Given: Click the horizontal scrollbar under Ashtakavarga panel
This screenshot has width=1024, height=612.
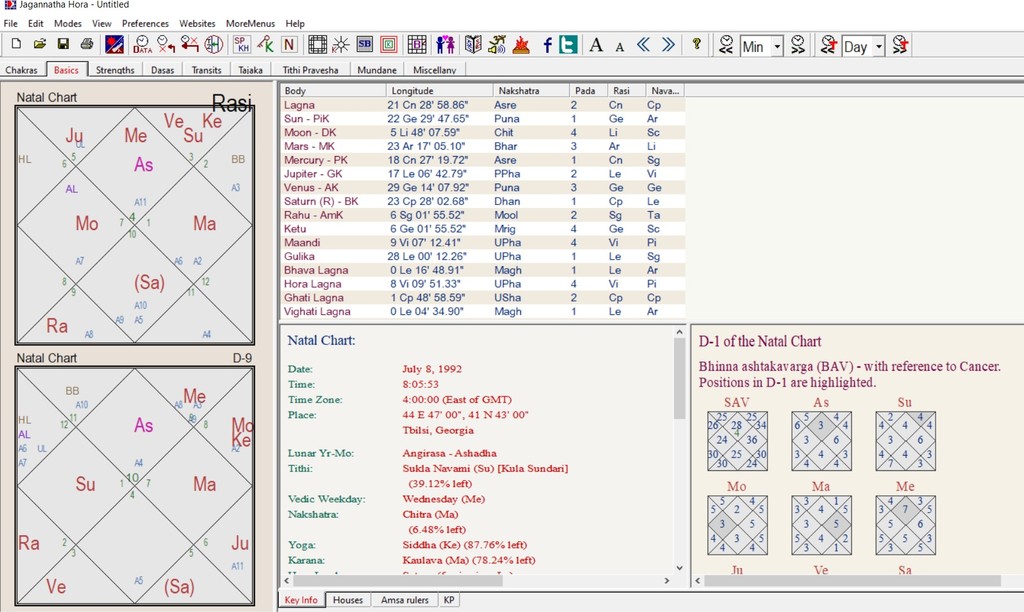Looking at the screenshot, I should (x=852, y=580).
